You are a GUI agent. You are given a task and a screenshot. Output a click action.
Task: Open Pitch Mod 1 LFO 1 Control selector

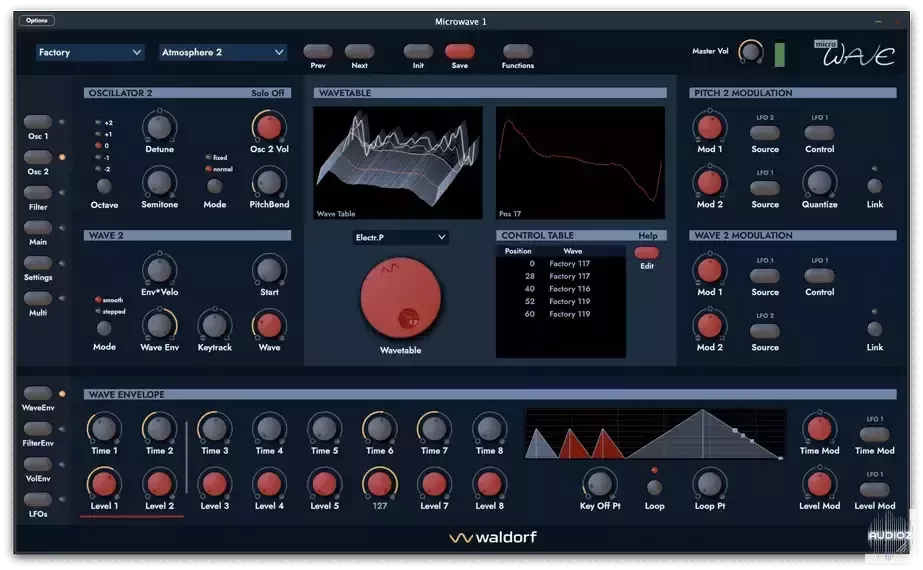(819, 132)
